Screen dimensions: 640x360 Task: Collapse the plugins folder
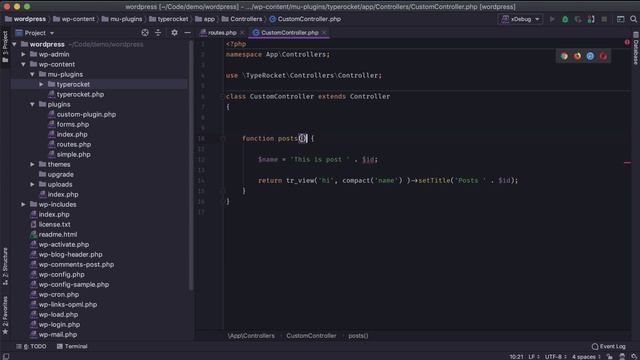(x=33, y=104)
